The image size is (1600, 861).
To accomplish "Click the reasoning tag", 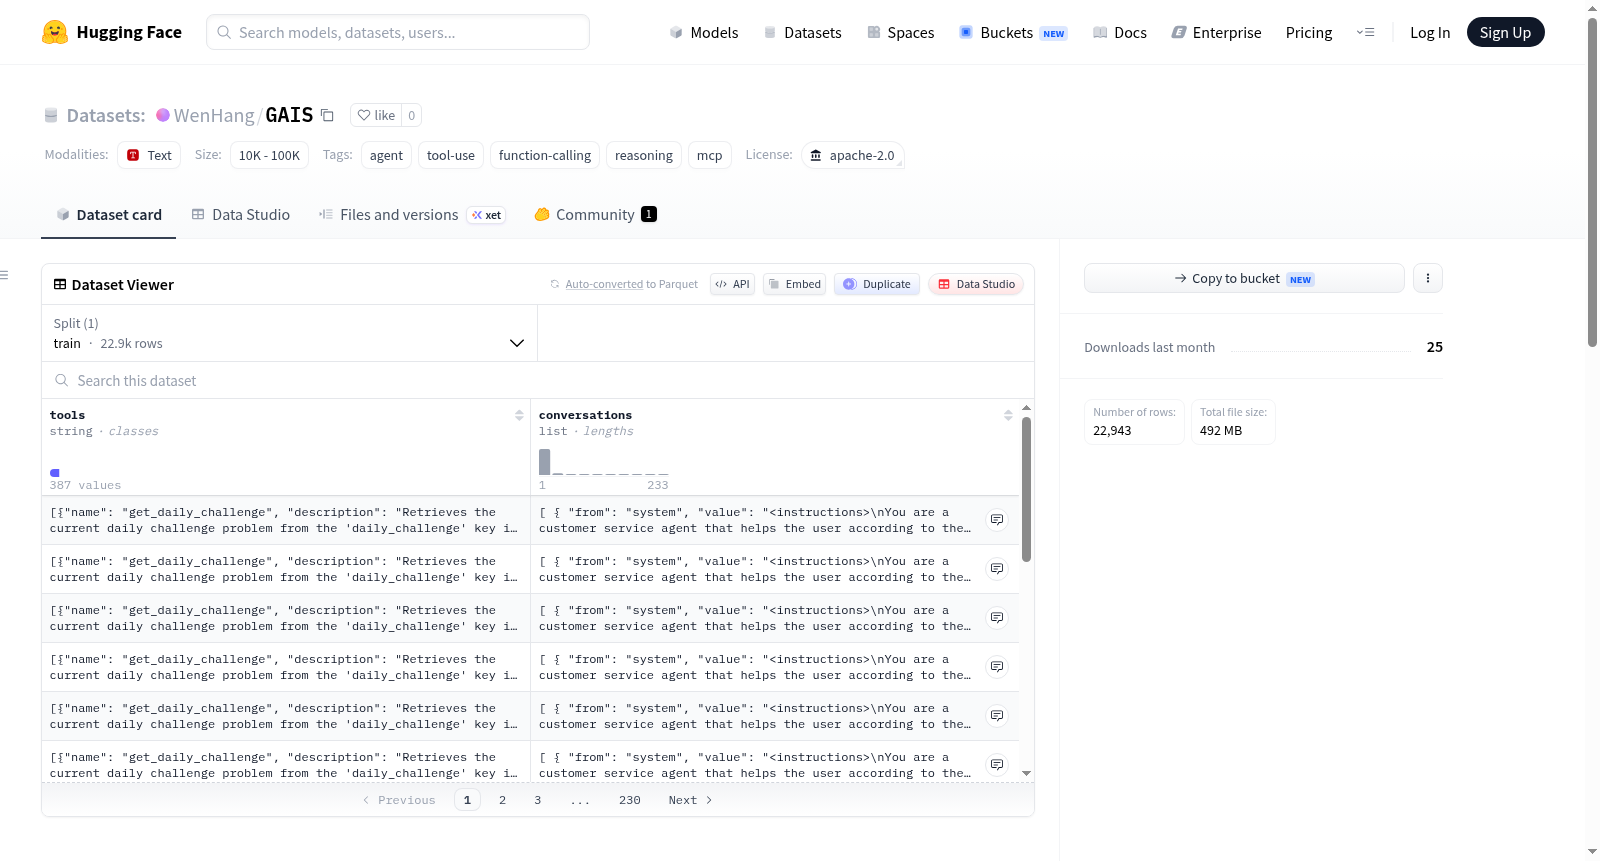I will coord(644,155).
